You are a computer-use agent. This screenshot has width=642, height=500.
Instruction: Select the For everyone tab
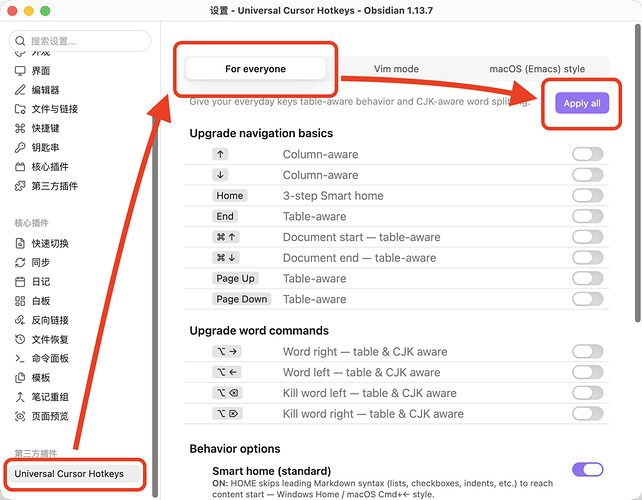[255, 69]
